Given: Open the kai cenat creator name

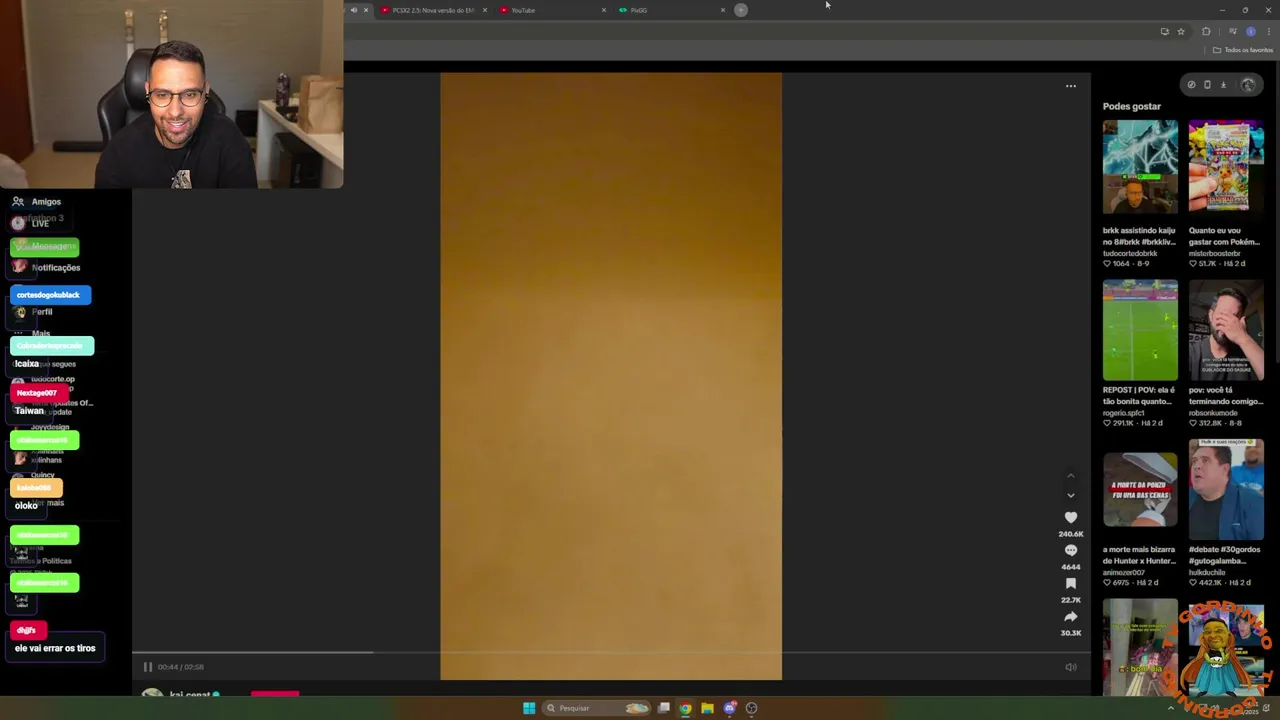Looking at the screenshot, I should click(x=190, y=695).
